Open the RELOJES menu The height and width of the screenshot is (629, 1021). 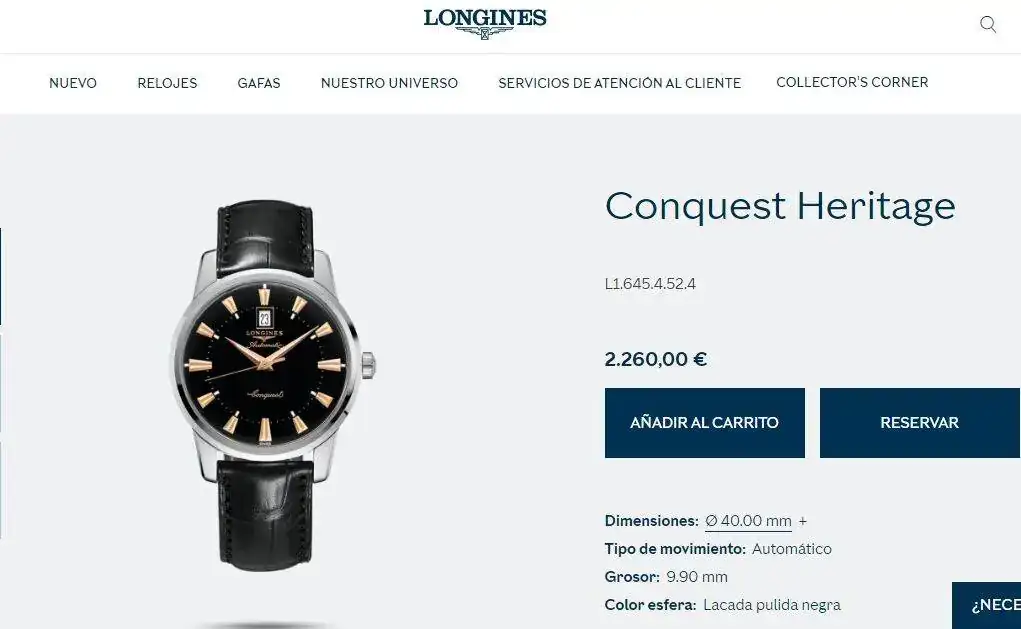click(x=167, y=83)
